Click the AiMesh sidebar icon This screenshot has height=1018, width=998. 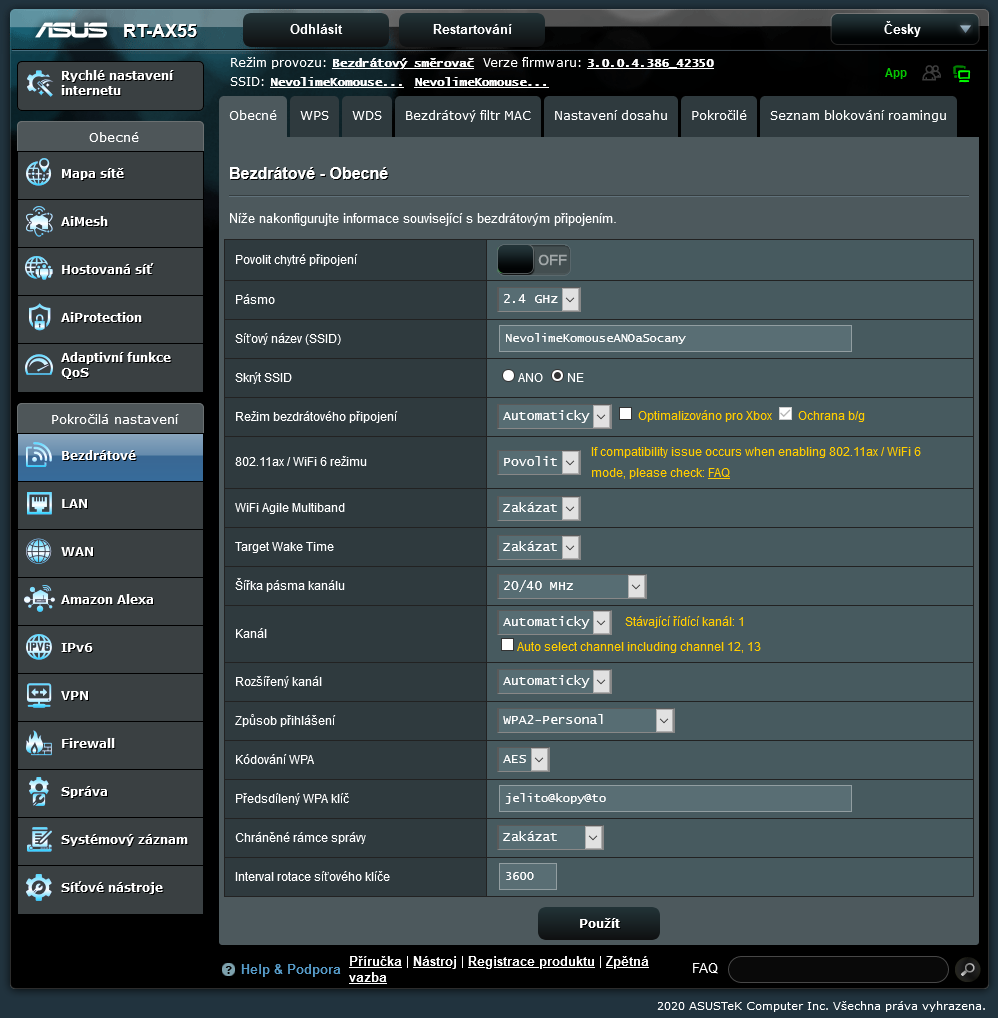[38, 221]
